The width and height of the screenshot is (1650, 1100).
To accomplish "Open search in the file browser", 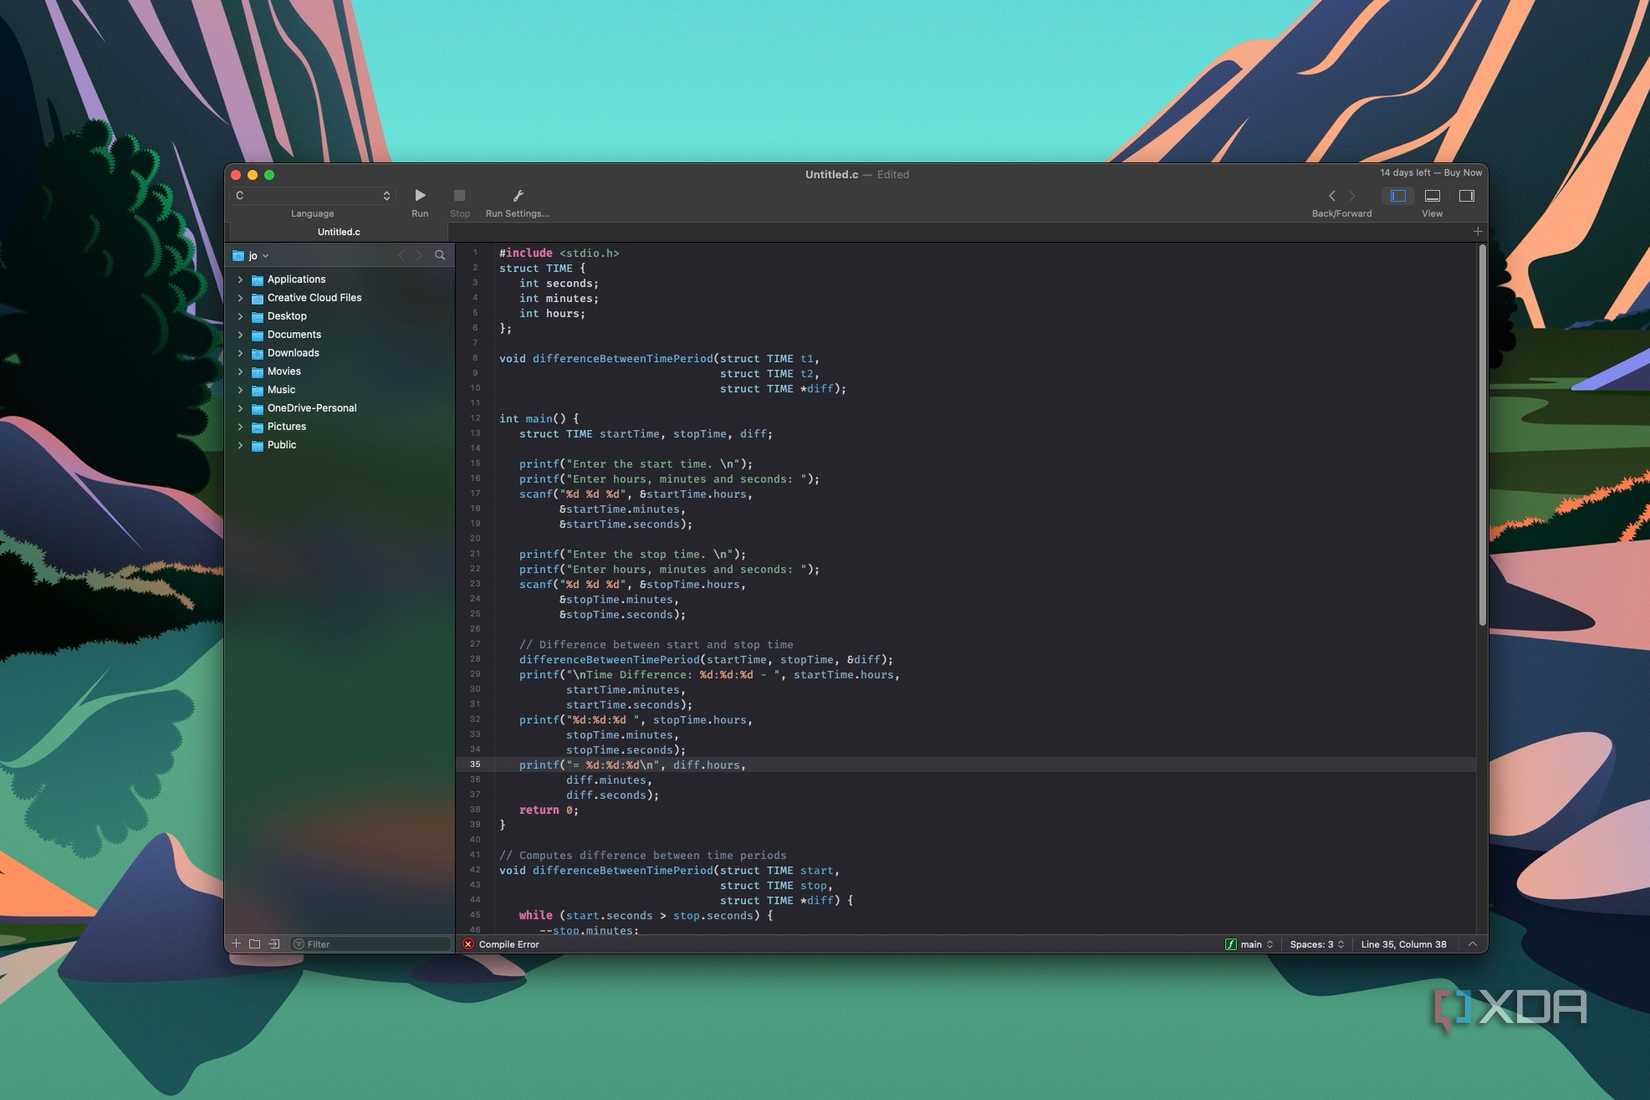I will tap(440, 255).
